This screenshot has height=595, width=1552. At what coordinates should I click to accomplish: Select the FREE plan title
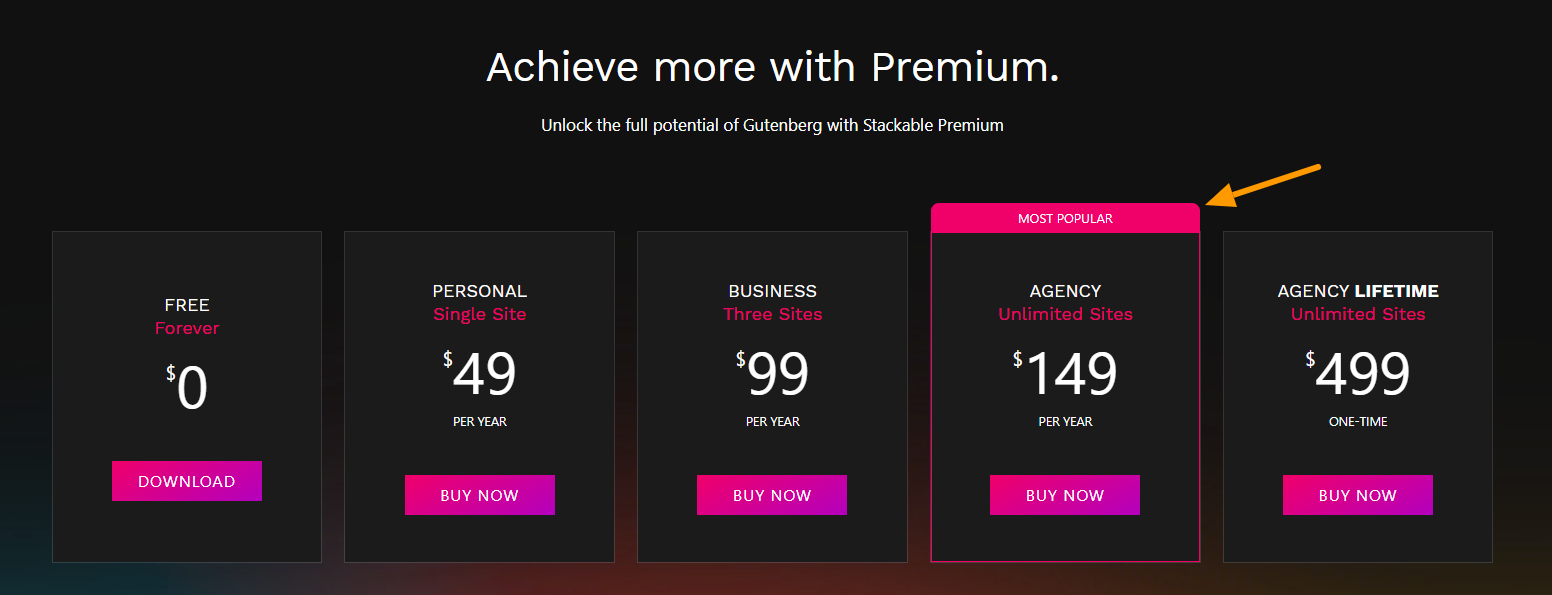(x=187, y=305)
